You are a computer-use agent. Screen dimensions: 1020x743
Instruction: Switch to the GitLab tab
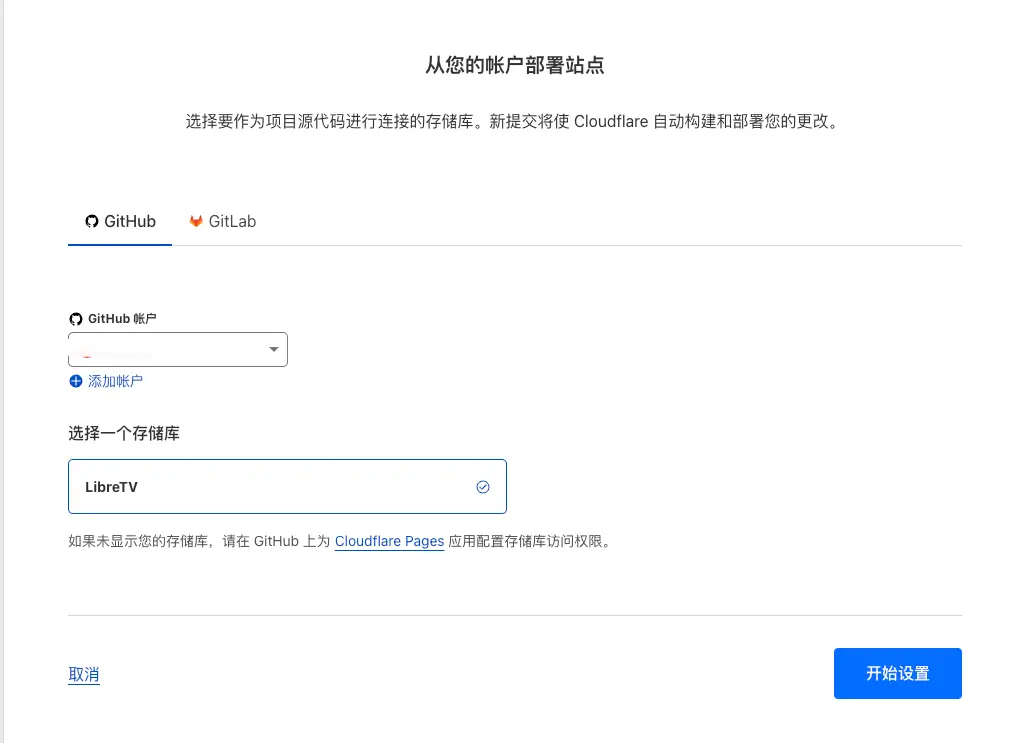(222, 222)
